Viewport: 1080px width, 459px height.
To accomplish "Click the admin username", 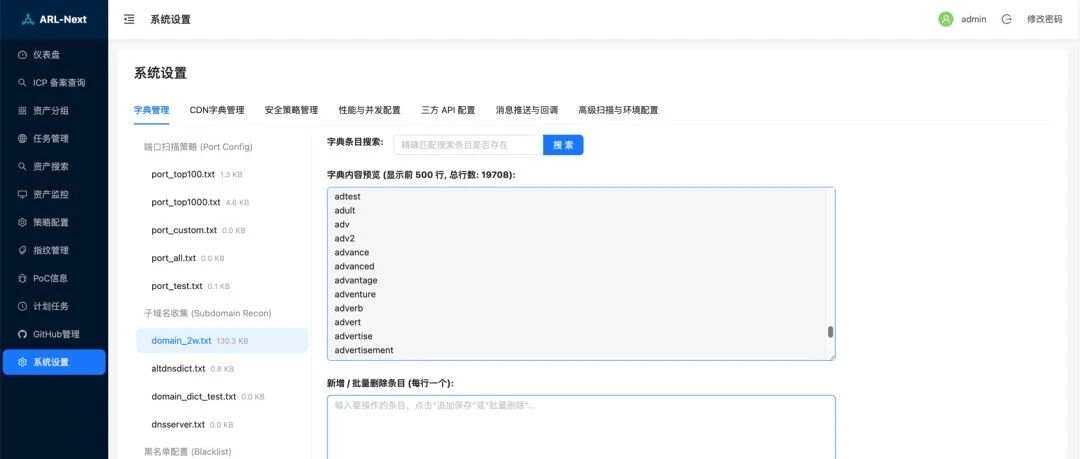I will tap(974, 19).
